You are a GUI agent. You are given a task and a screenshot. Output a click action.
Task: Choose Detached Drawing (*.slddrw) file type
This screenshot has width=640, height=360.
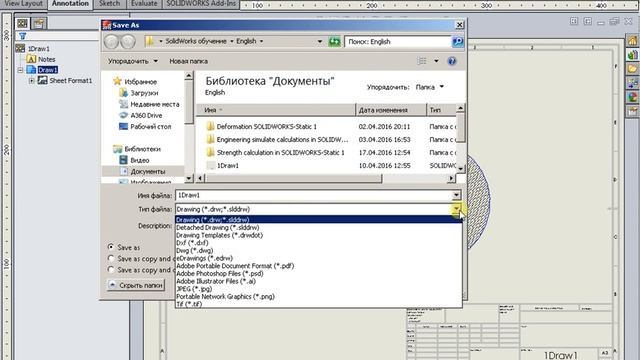[318, 228]
